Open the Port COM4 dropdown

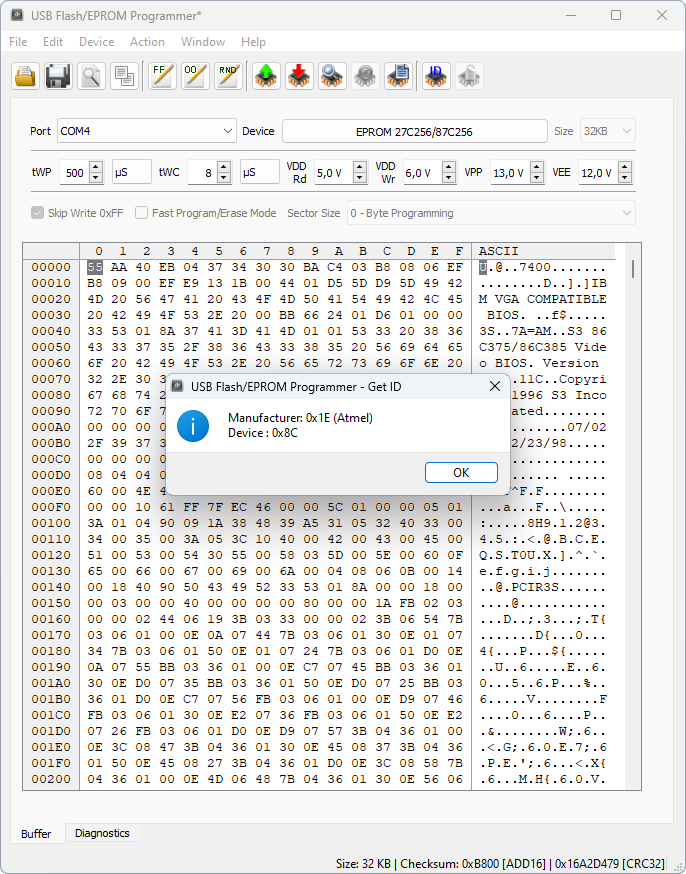pos(147,131)
